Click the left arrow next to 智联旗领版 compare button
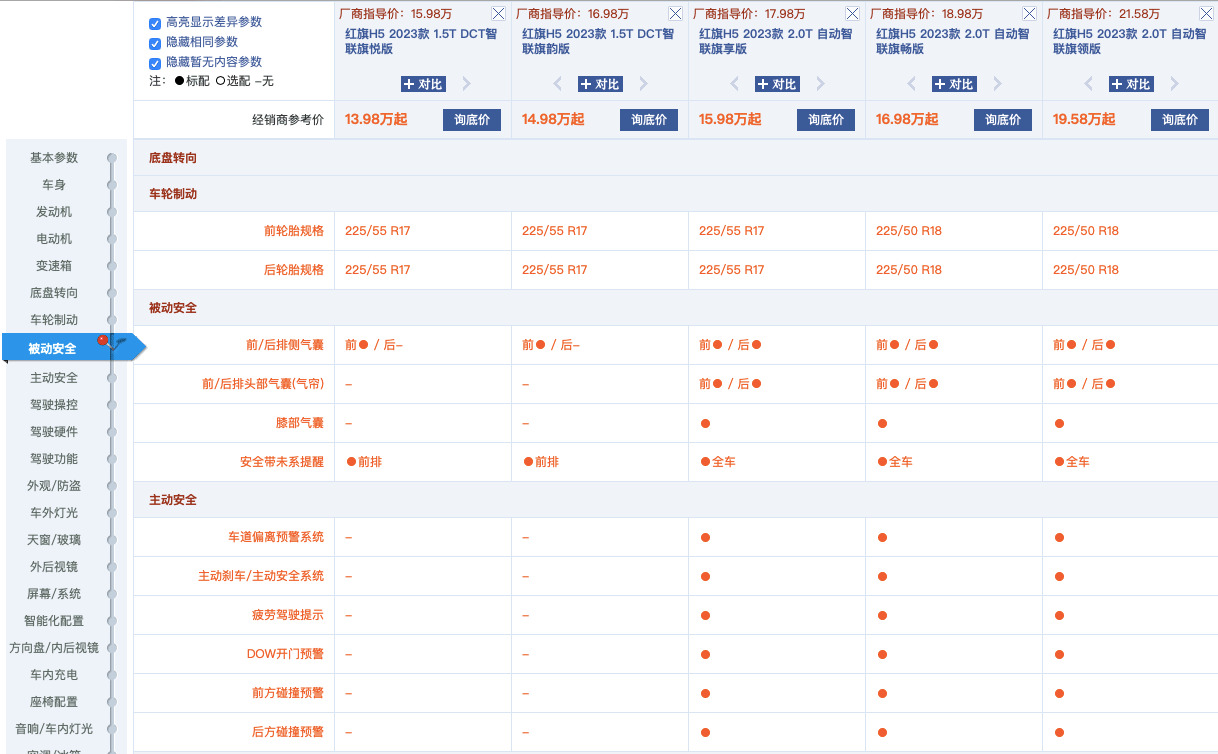 [x=1087, y=84]
